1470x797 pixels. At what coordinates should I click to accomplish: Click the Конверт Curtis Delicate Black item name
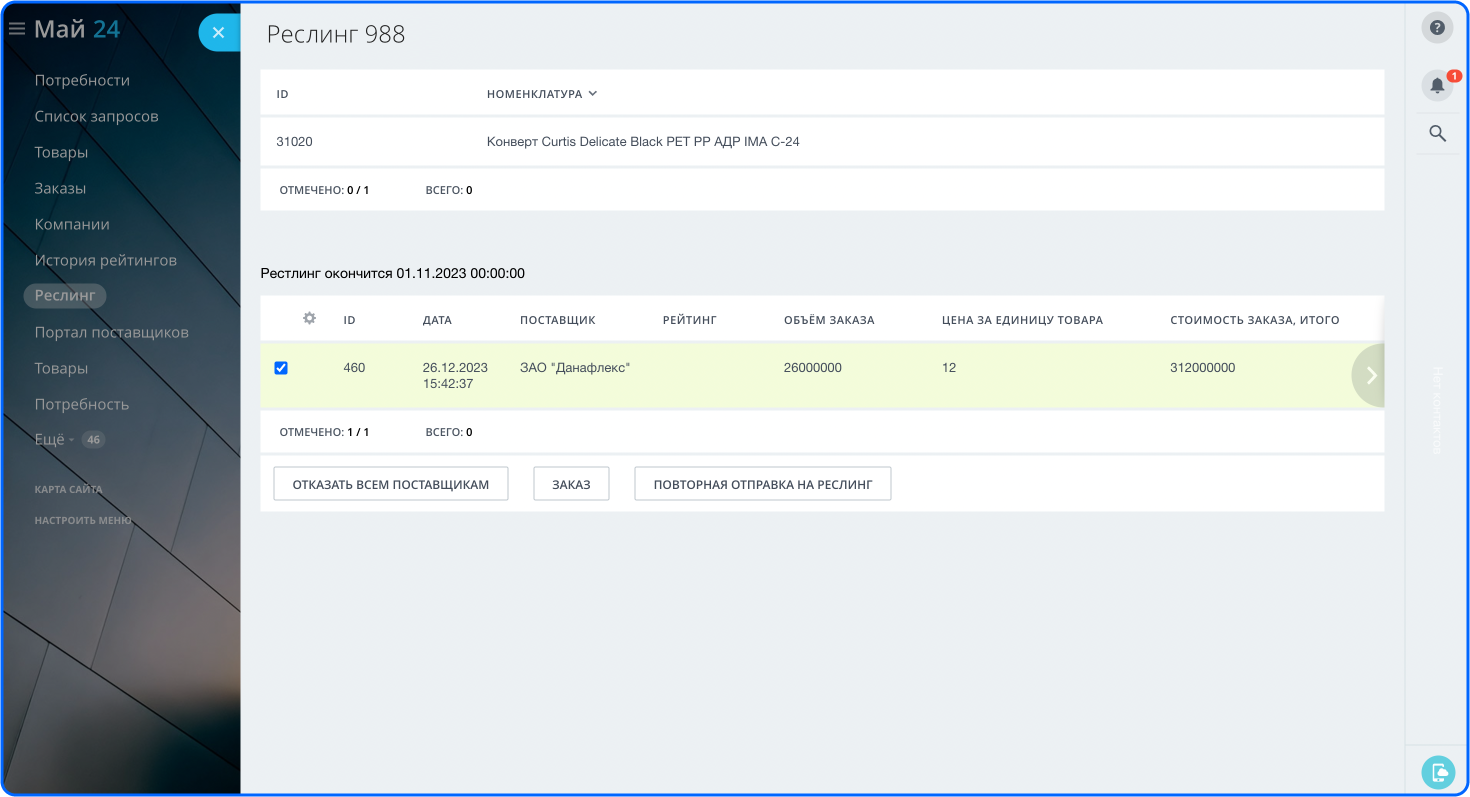(x=643, y=142)
